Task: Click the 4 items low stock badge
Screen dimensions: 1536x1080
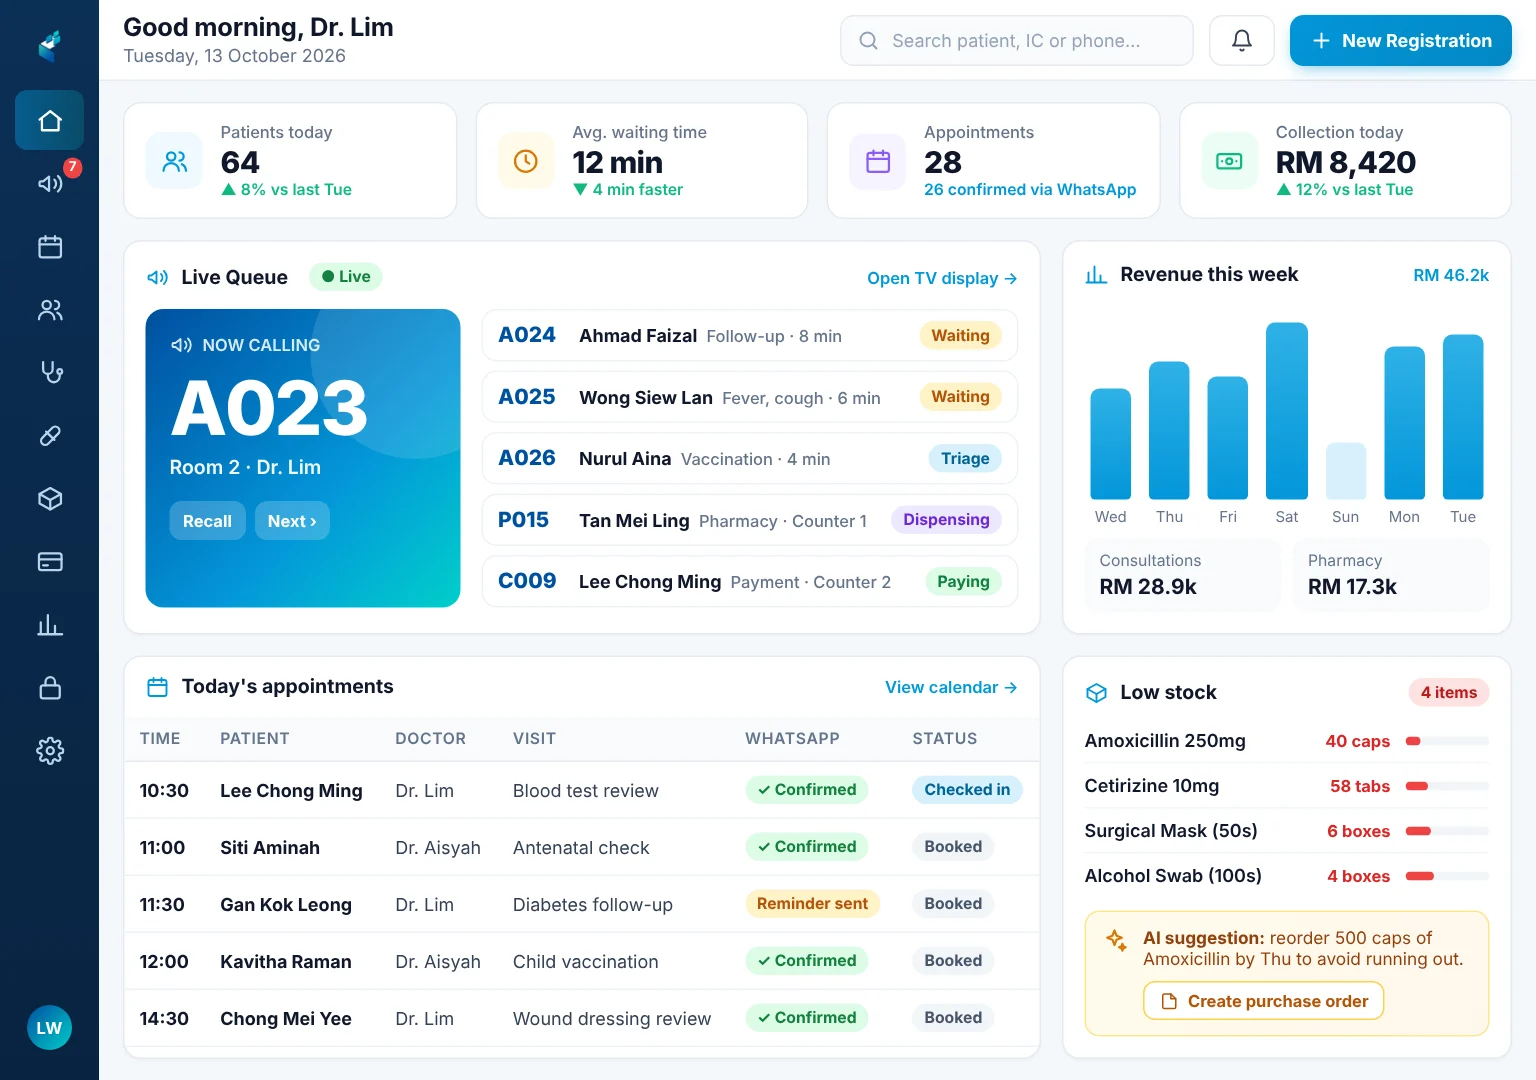Action: (x=1449, y=693)
